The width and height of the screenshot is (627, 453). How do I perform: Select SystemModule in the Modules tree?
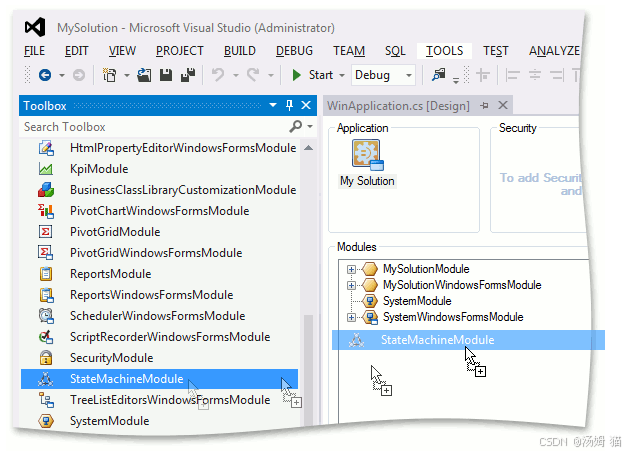[x=417, y=301]
